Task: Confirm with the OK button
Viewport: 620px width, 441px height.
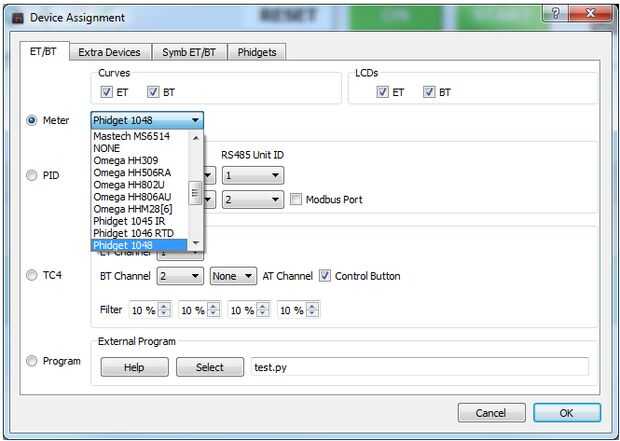Action: coord(567,413)
